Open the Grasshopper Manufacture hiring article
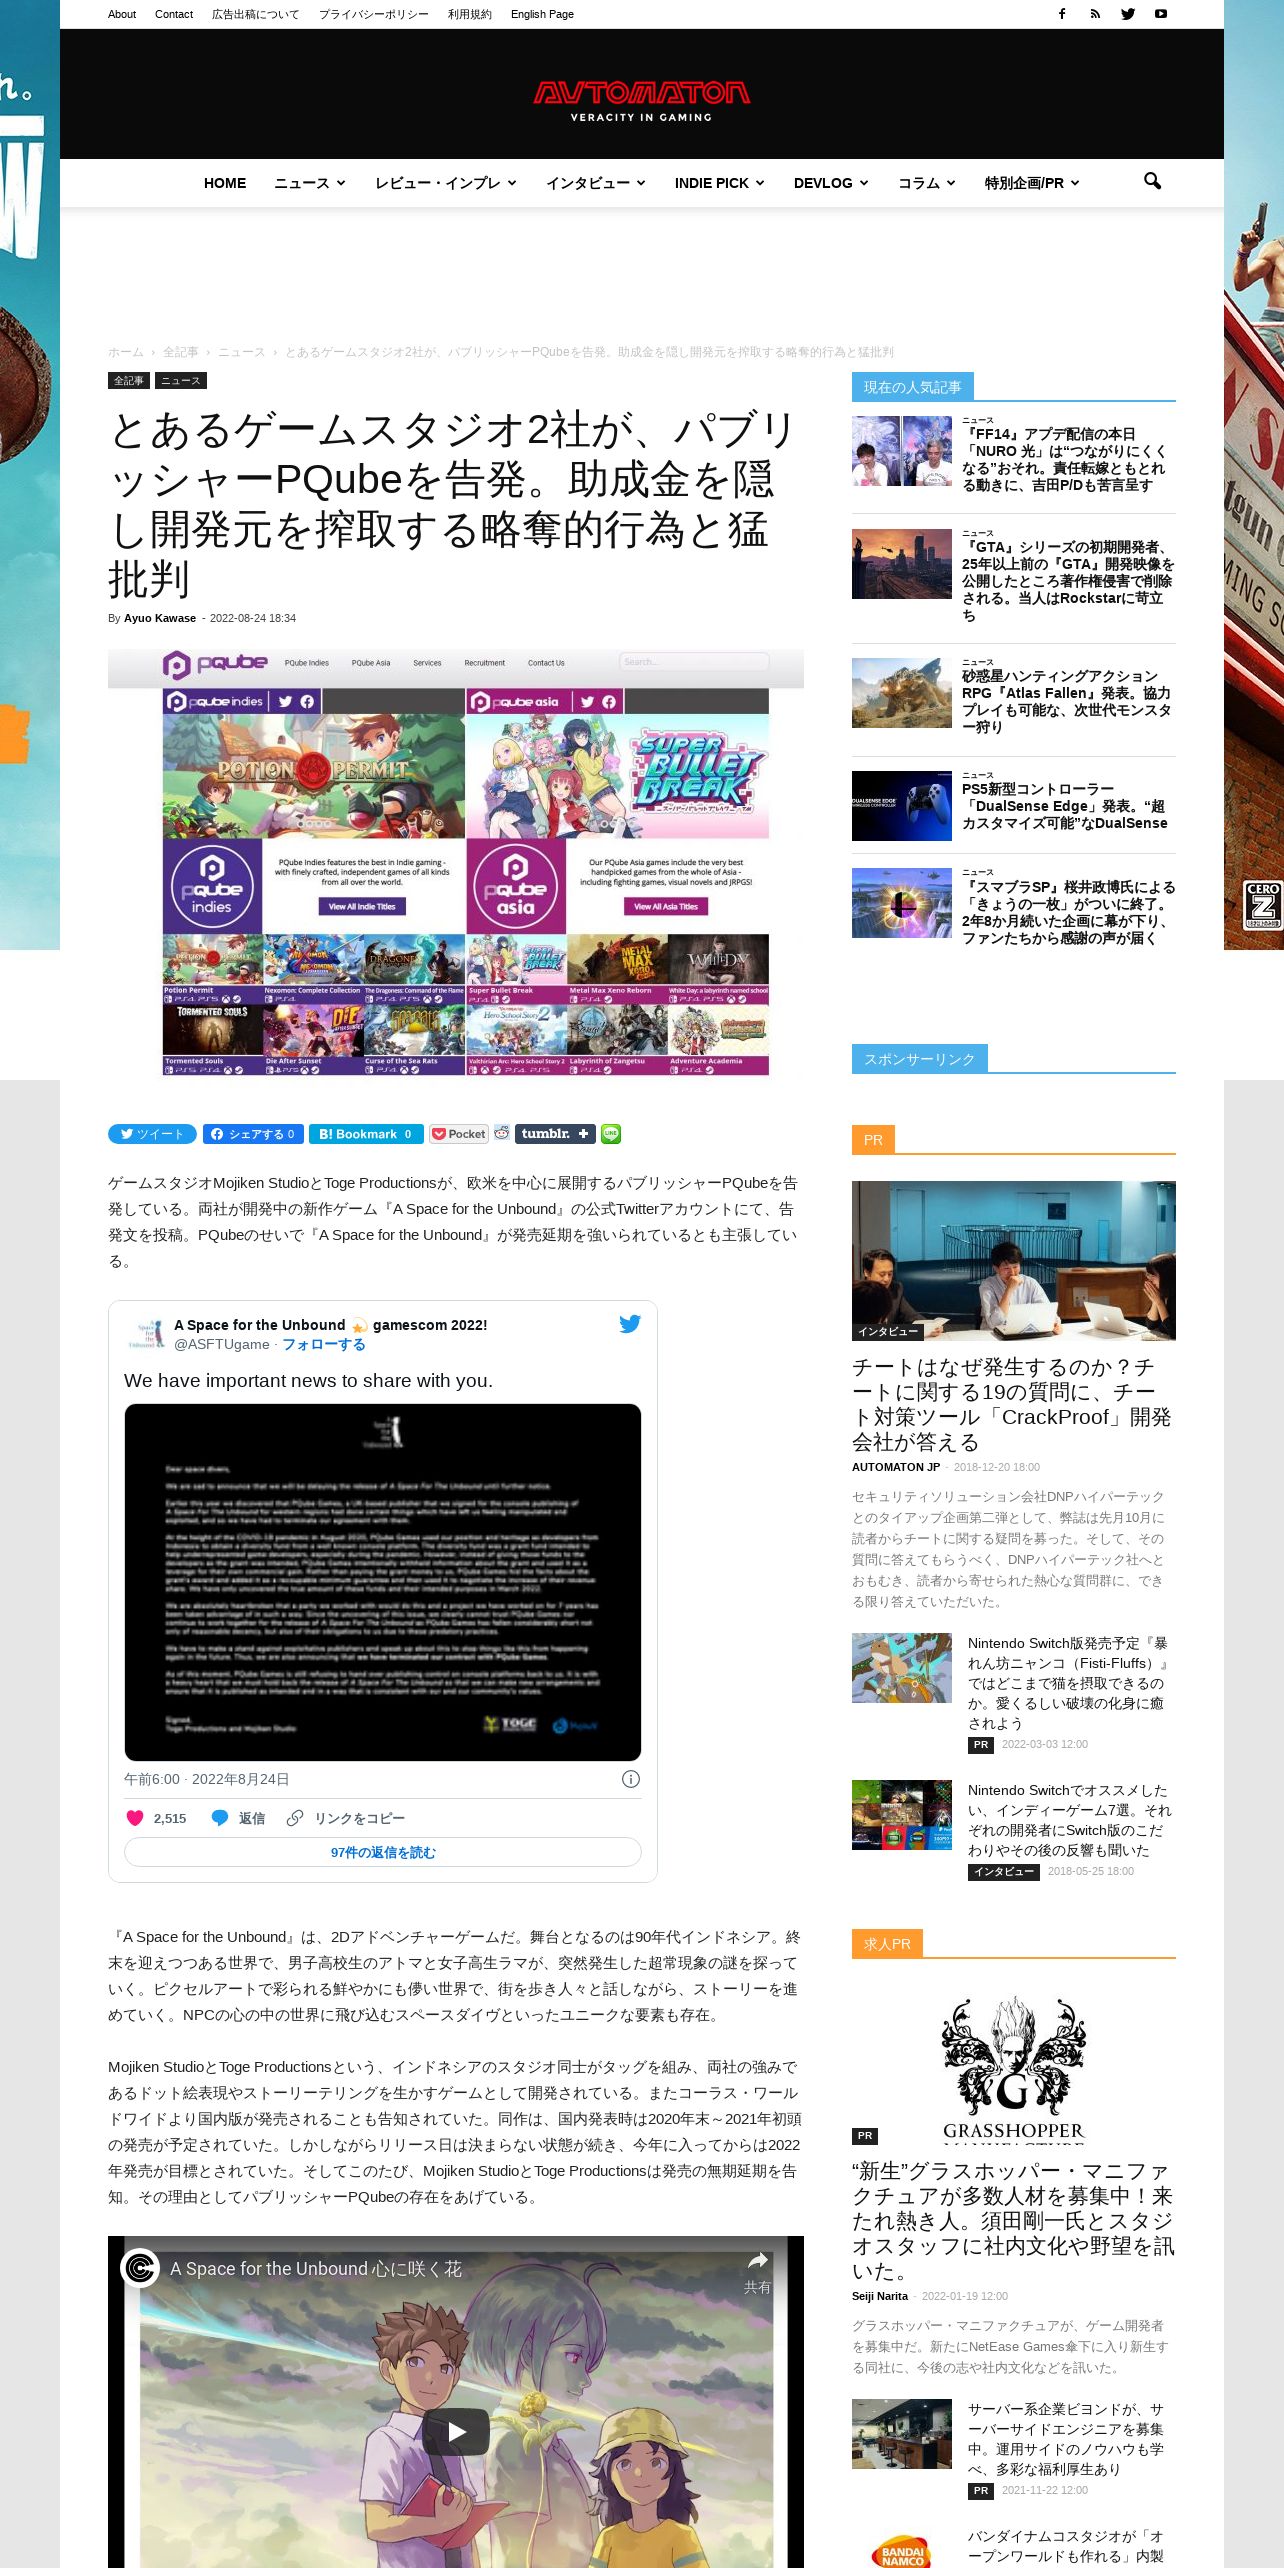Screen dimensions: 1284x2568 1013,2220
